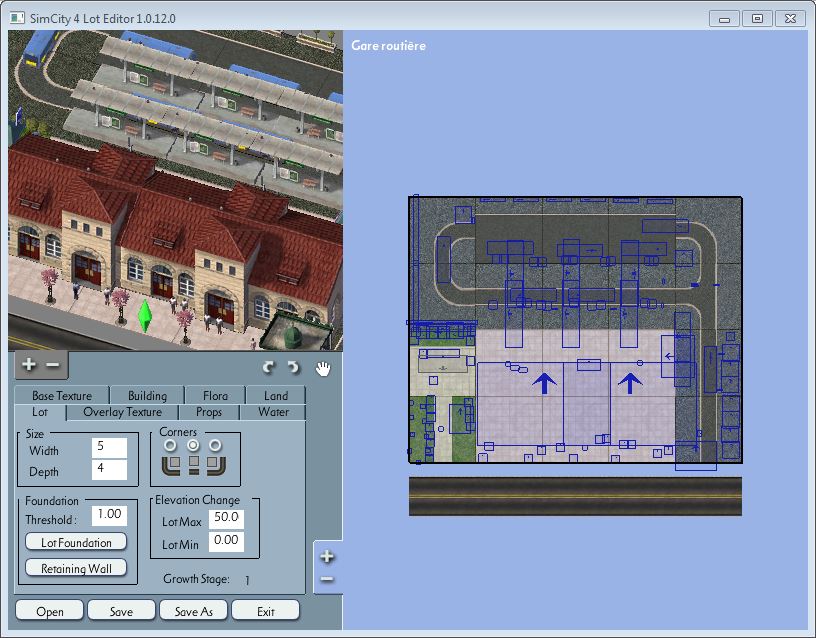Zoom out the lot plan view
This screenshot has height=638, width=816.
[327, 579]
